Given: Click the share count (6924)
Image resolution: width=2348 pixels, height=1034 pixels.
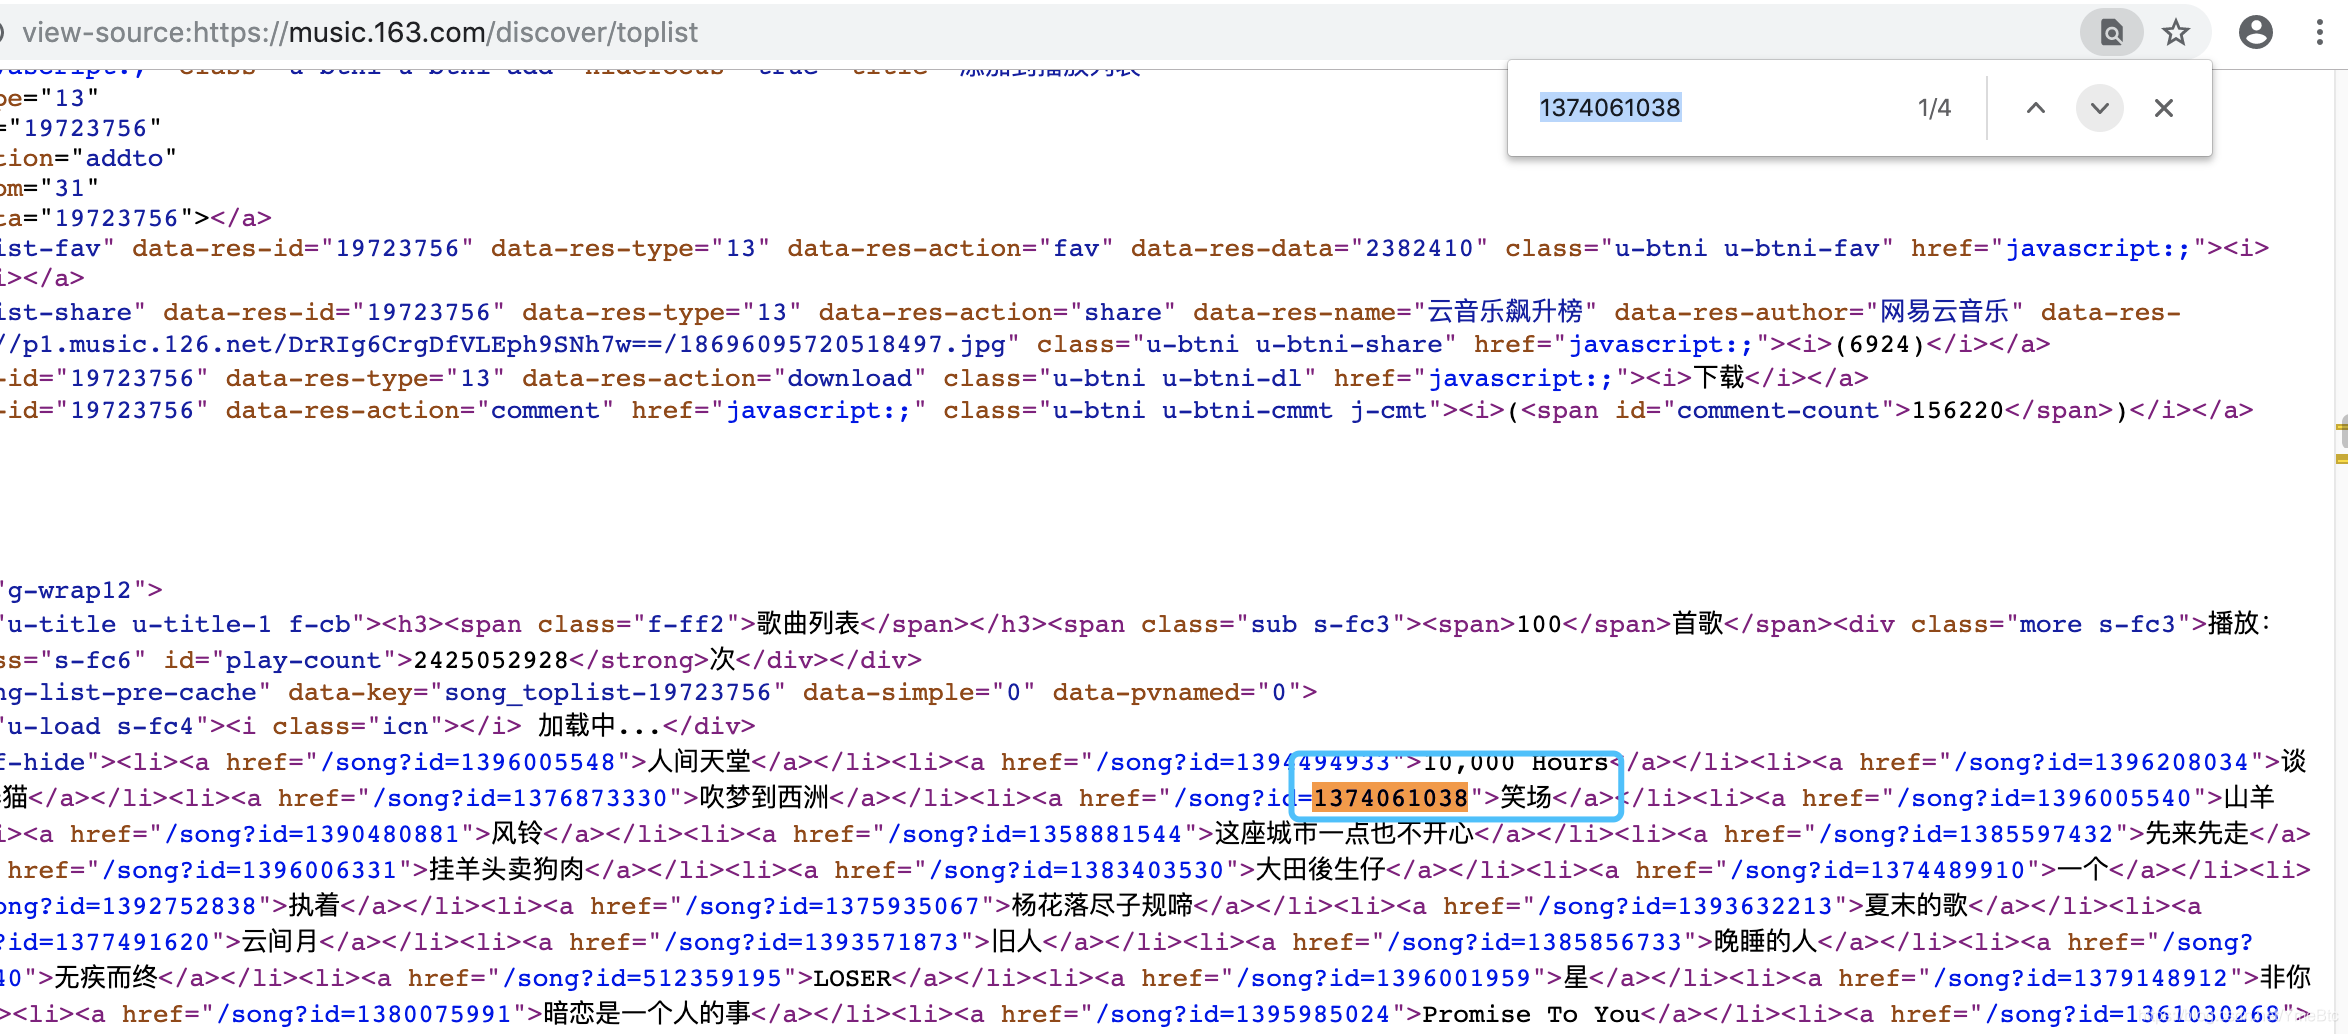Looking at the screenshot, I should [x=1880, y=345].
